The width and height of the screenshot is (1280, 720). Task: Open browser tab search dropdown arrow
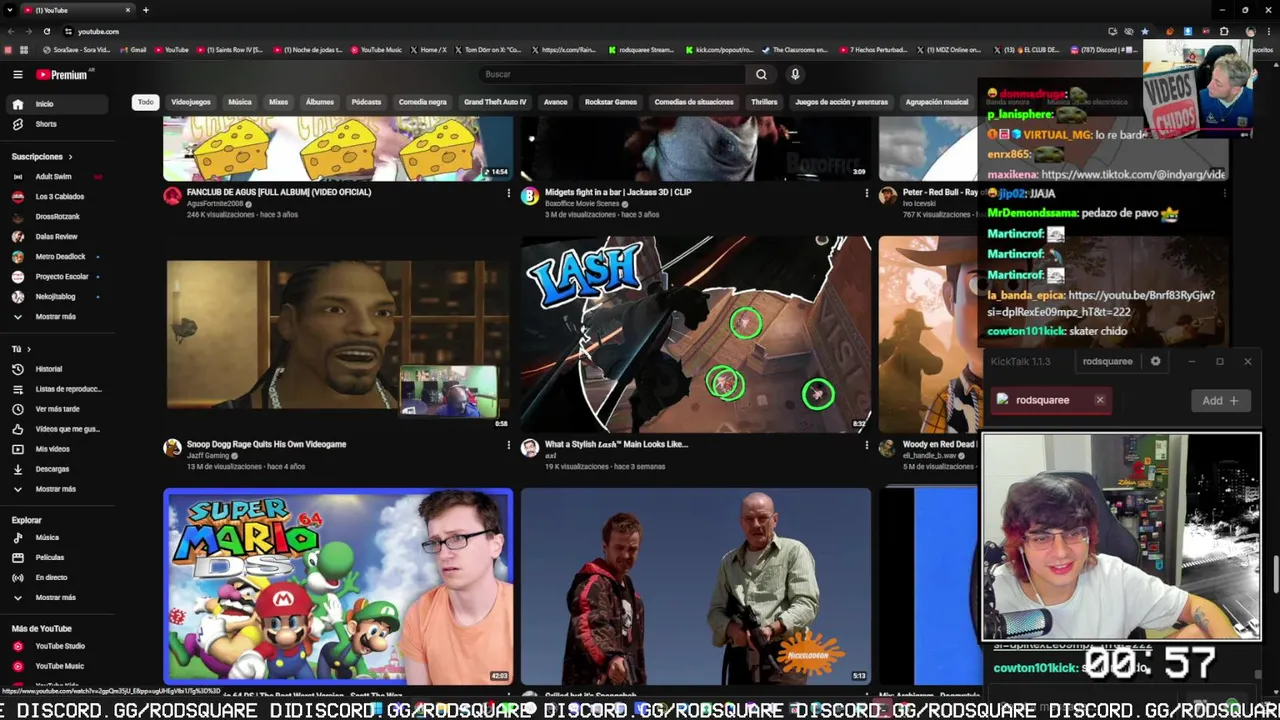9,10
